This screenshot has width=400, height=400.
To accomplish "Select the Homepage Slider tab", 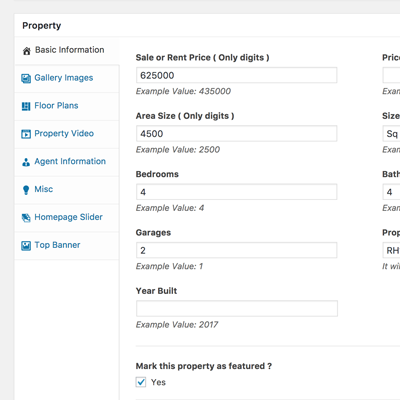I will [x=67, y=217].
